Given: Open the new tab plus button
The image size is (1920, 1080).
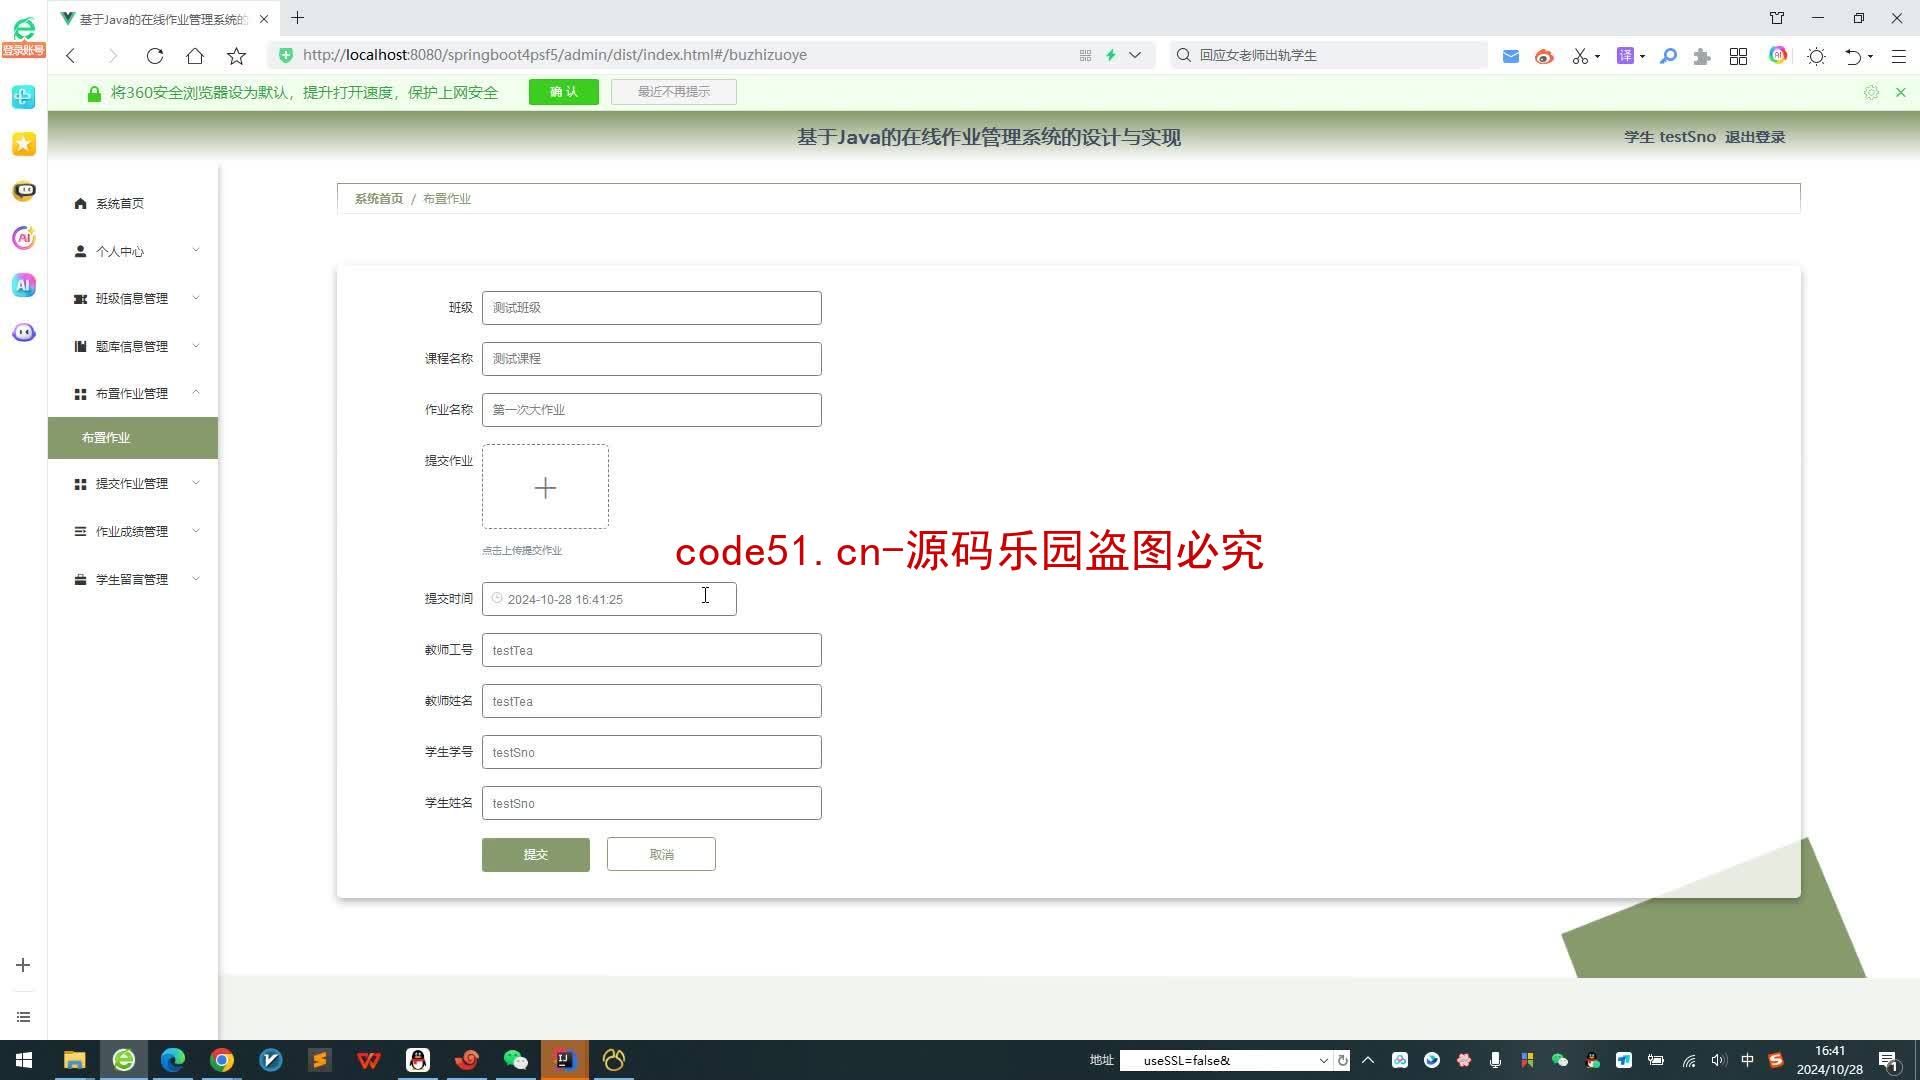Looking at the screenshot, I should [297, 18].
